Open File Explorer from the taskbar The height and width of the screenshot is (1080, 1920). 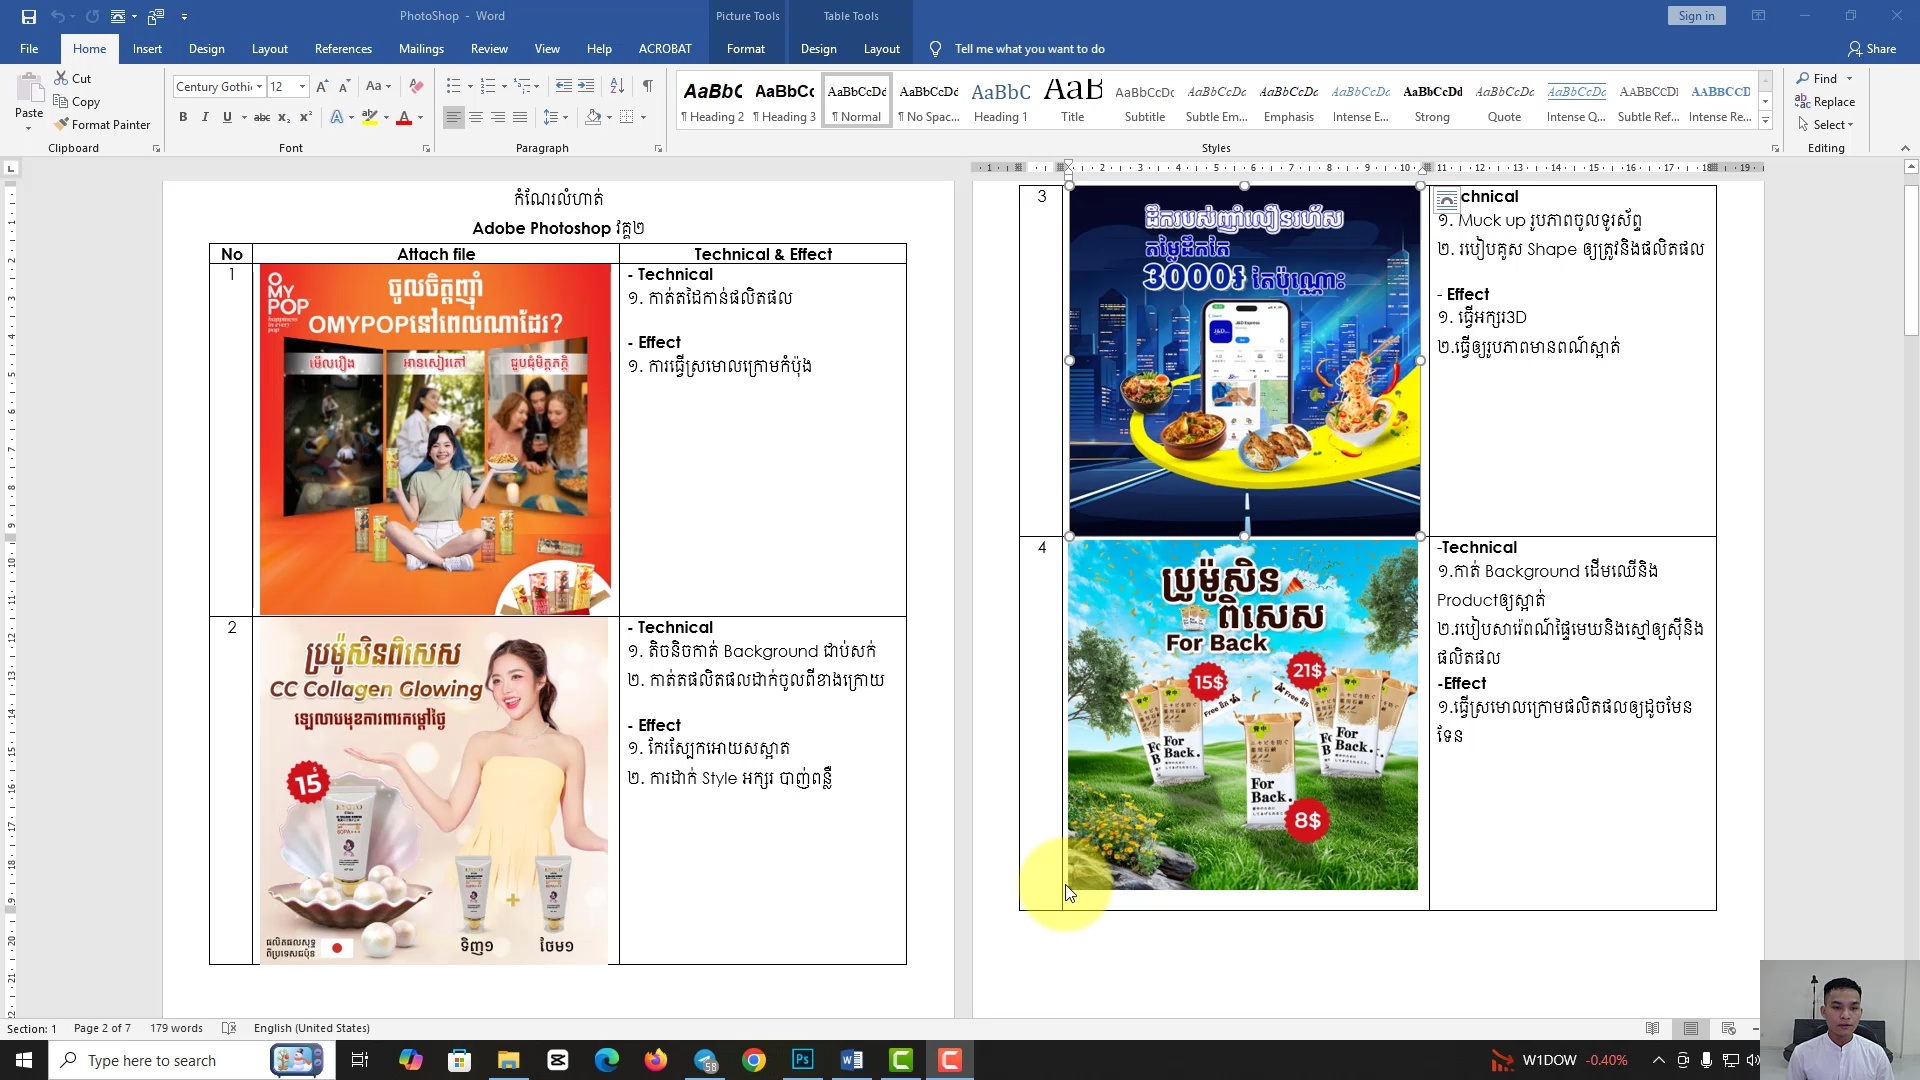tap(509, 1060)
